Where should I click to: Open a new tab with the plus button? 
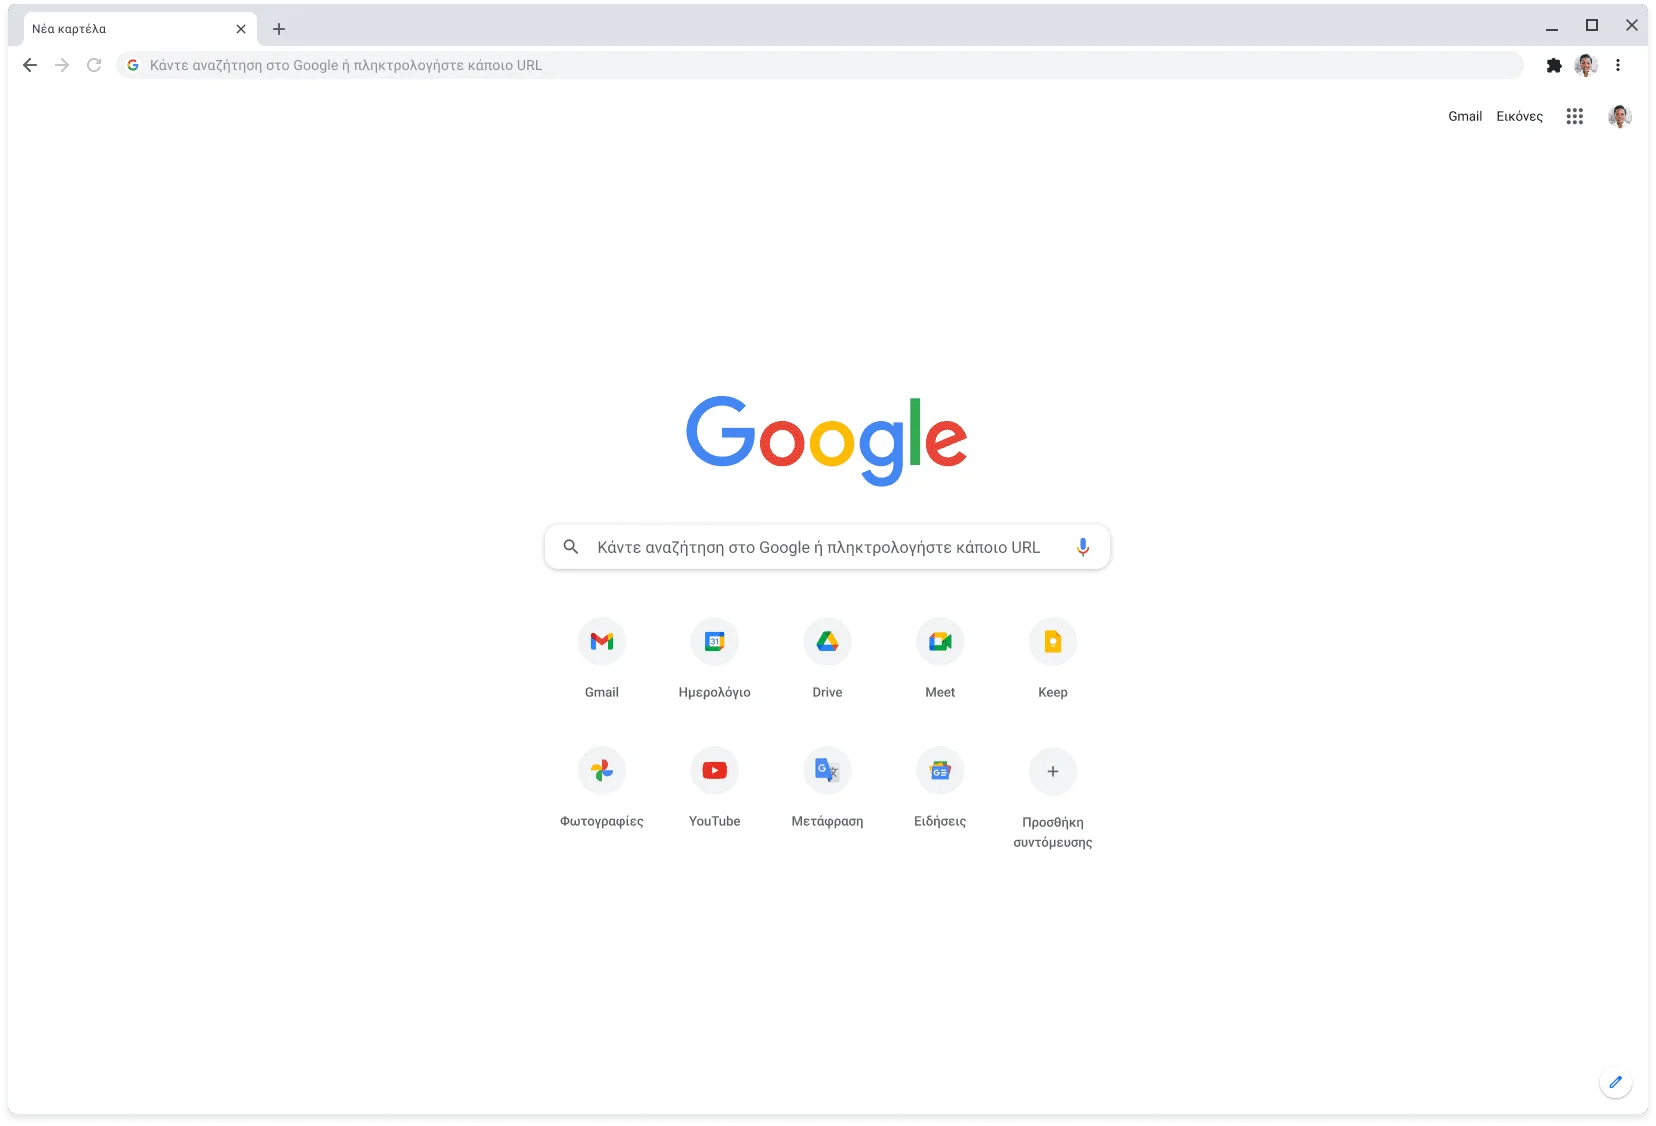pos(279,29)
